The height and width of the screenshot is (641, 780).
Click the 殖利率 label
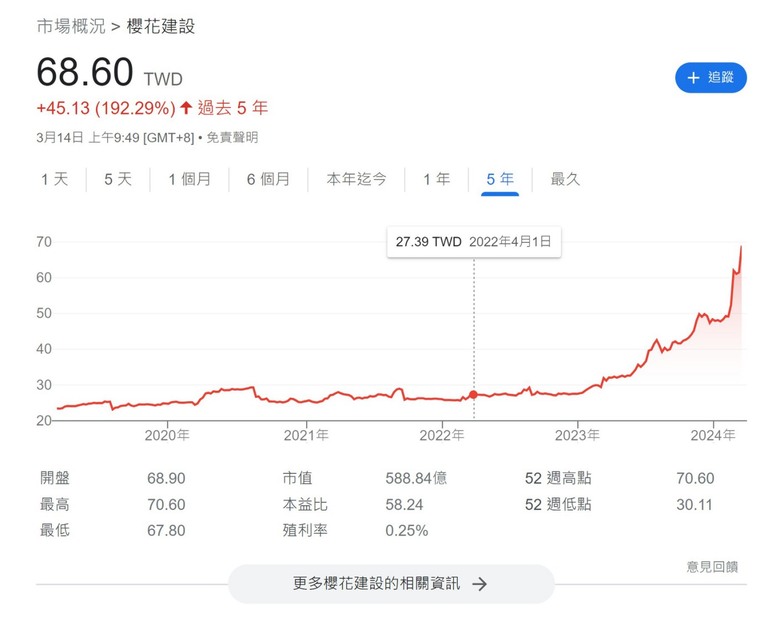(x=305, y=531)
